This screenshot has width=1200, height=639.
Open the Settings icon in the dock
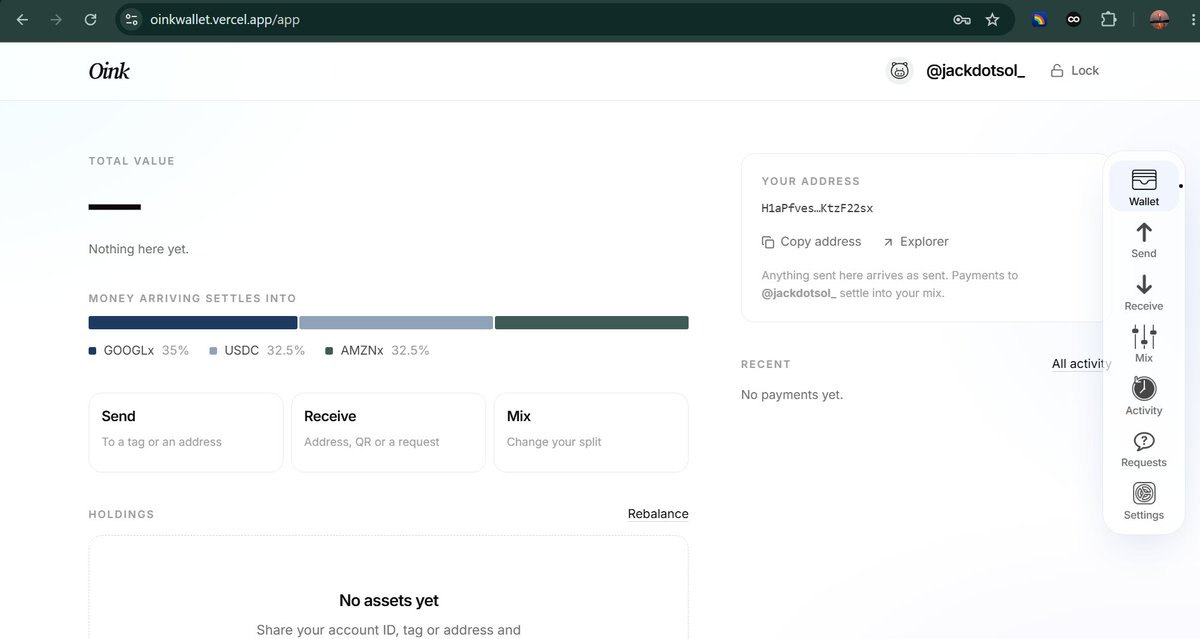(x=1144, y=500)
